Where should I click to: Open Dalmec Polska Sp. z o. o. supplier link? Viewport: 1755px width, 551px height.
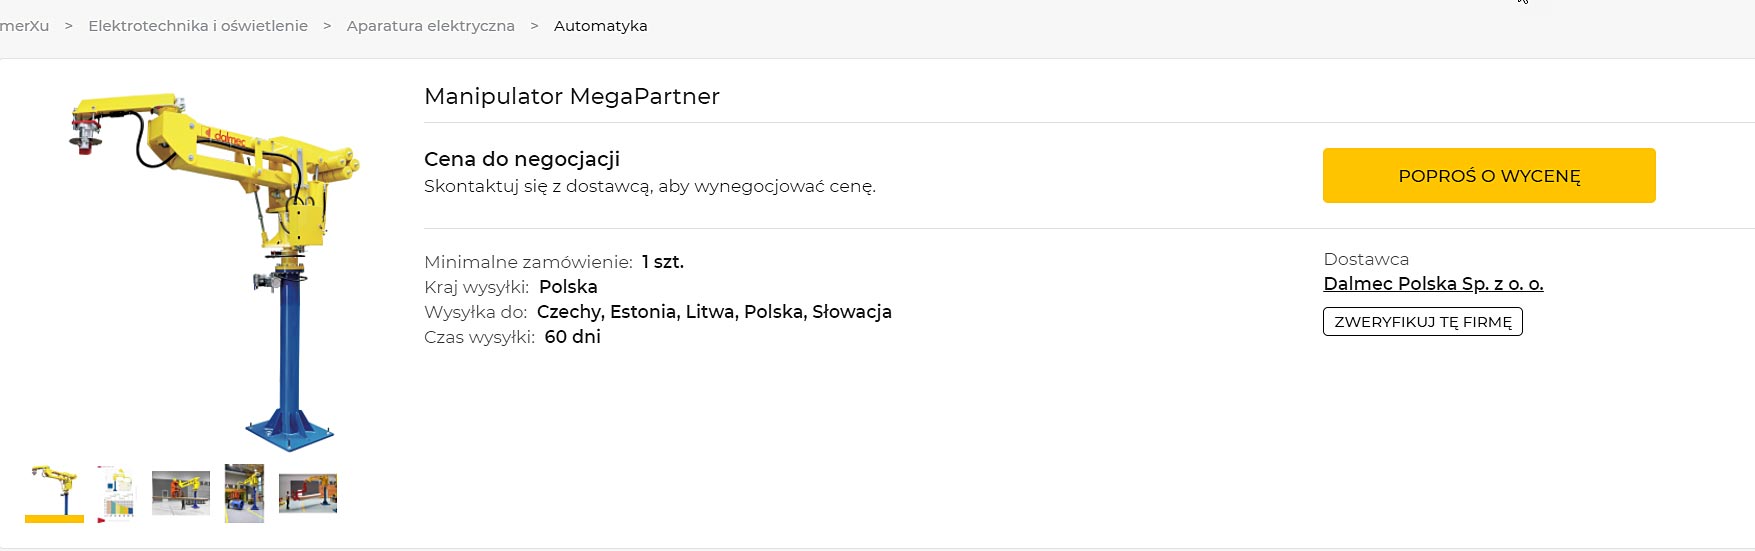[1433, 284]
